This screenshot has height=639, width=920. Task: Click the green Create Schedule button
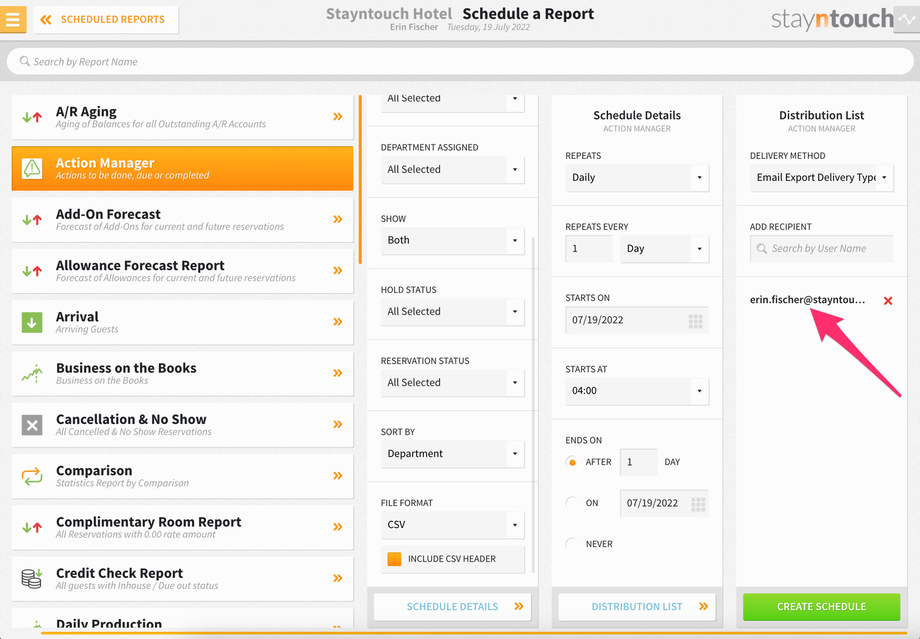point(821,607)
